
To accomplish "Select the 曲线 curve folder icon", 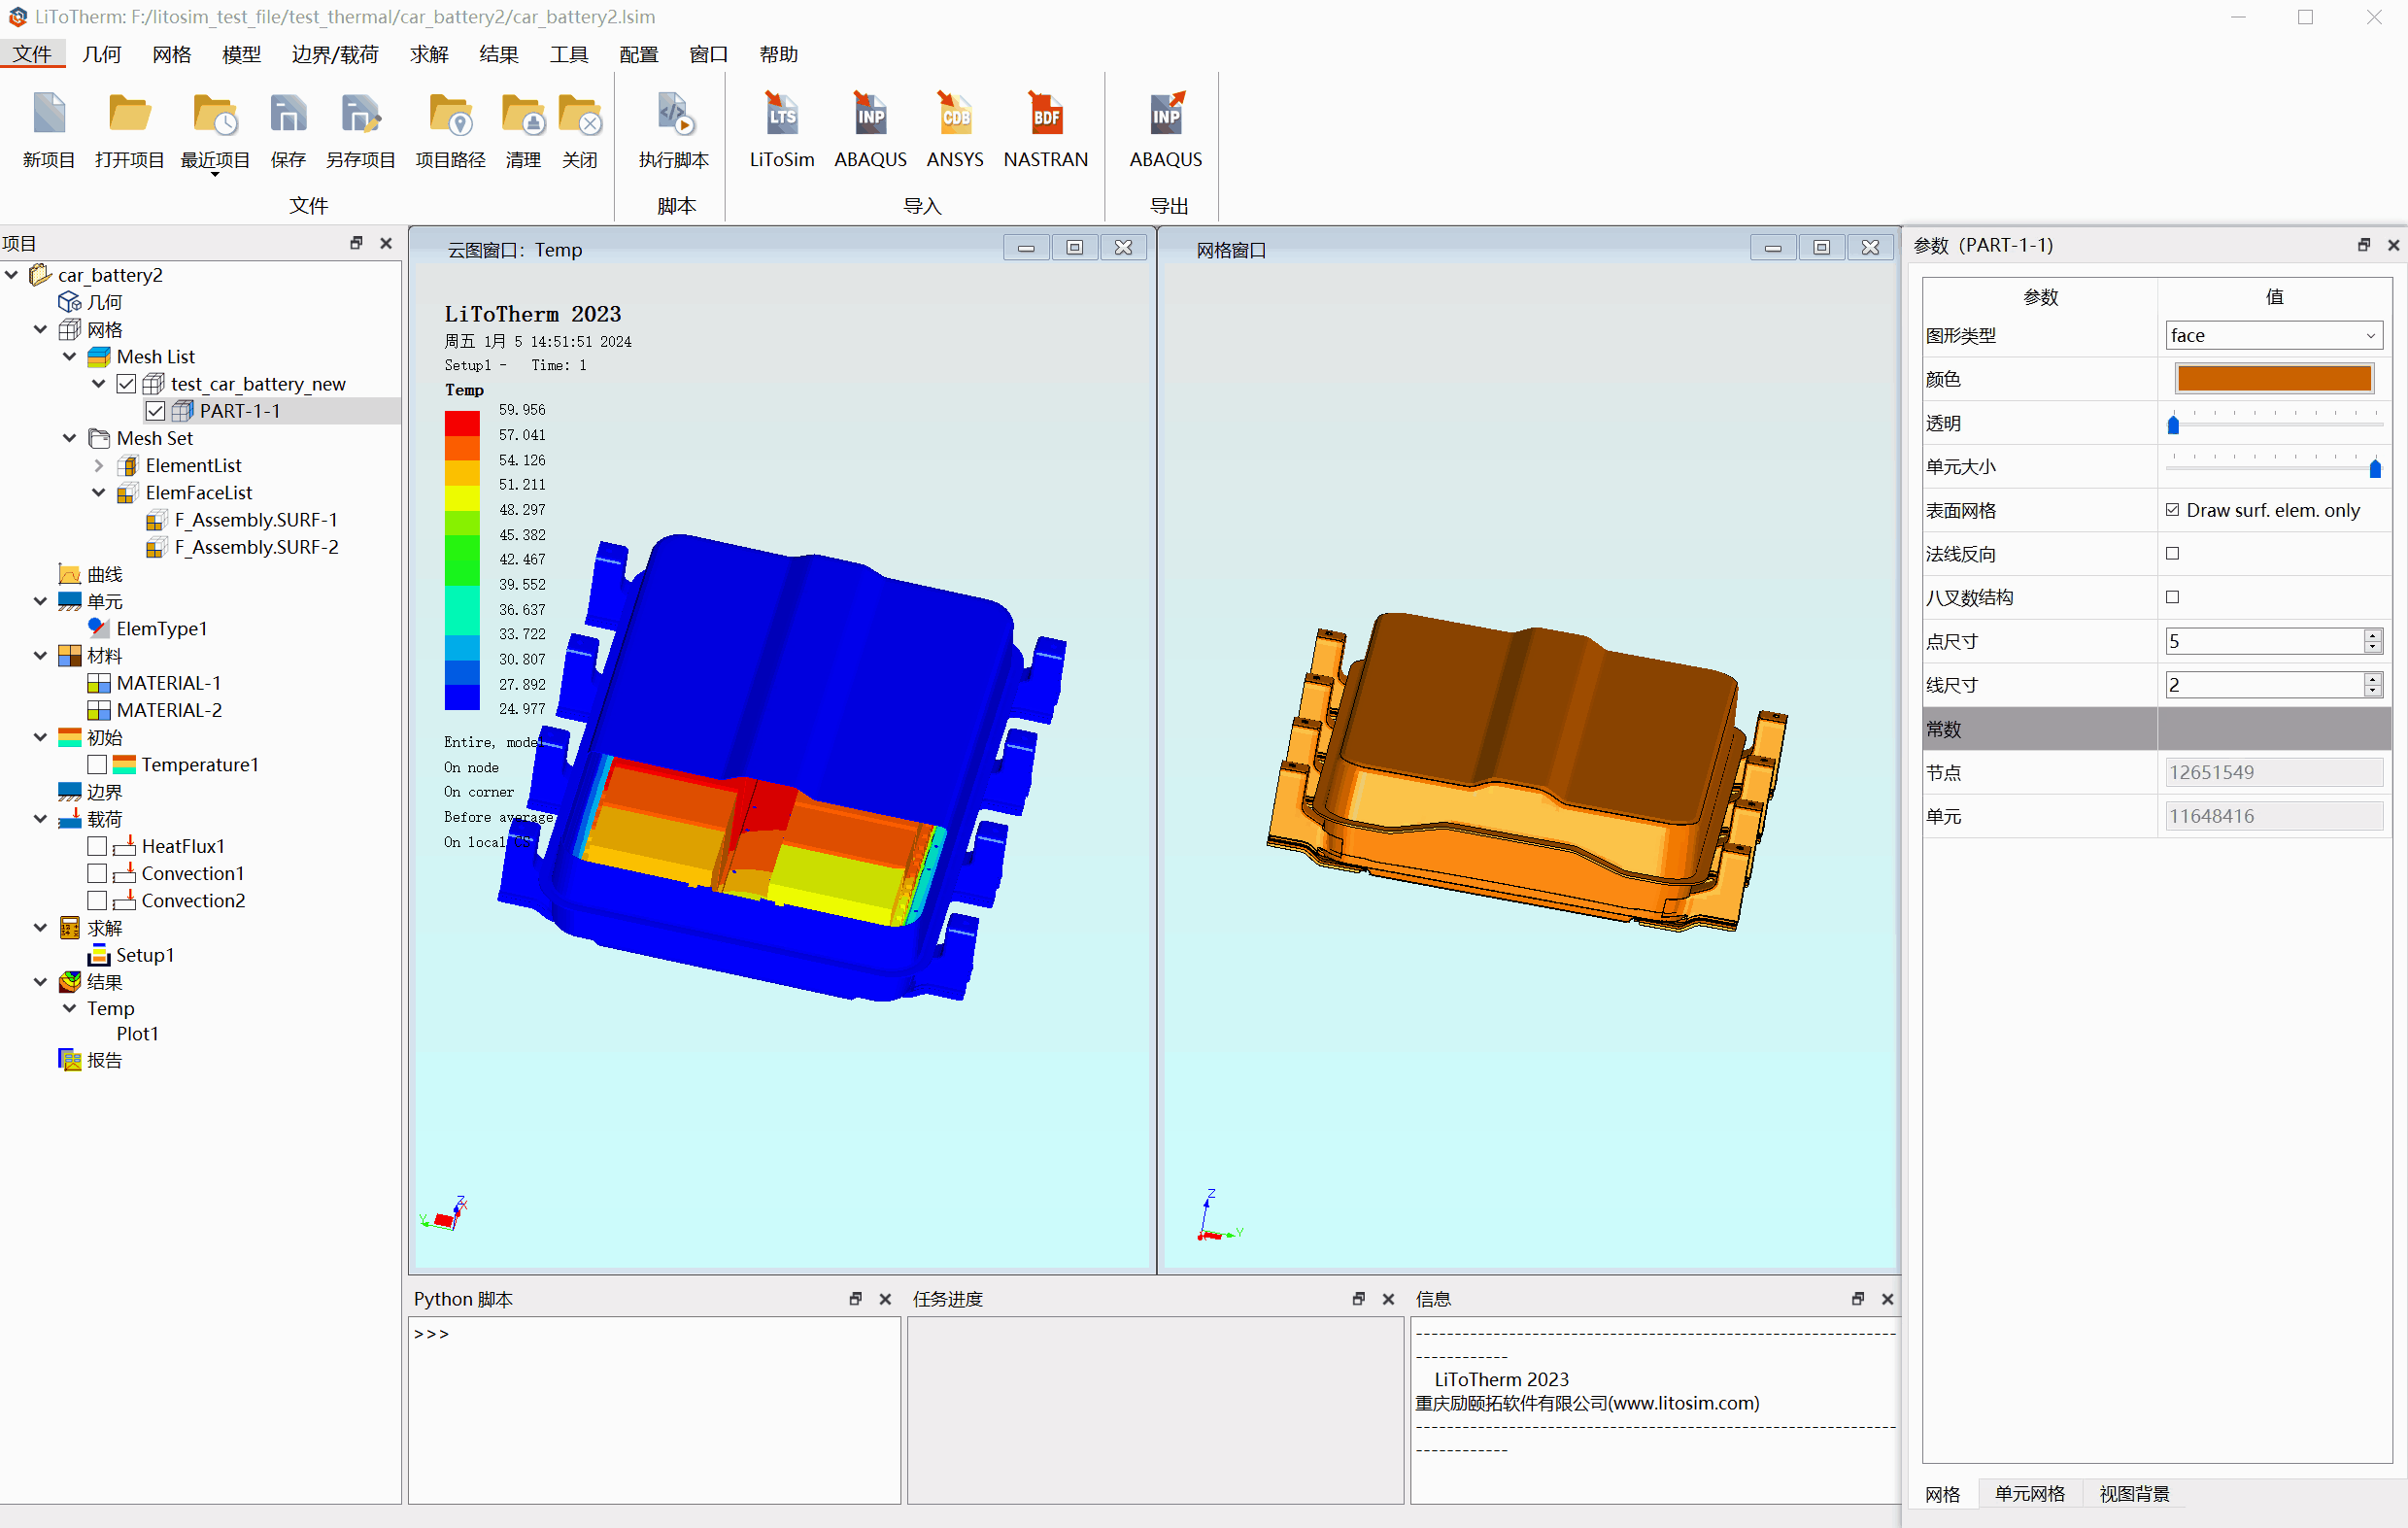I will (69, 574).
